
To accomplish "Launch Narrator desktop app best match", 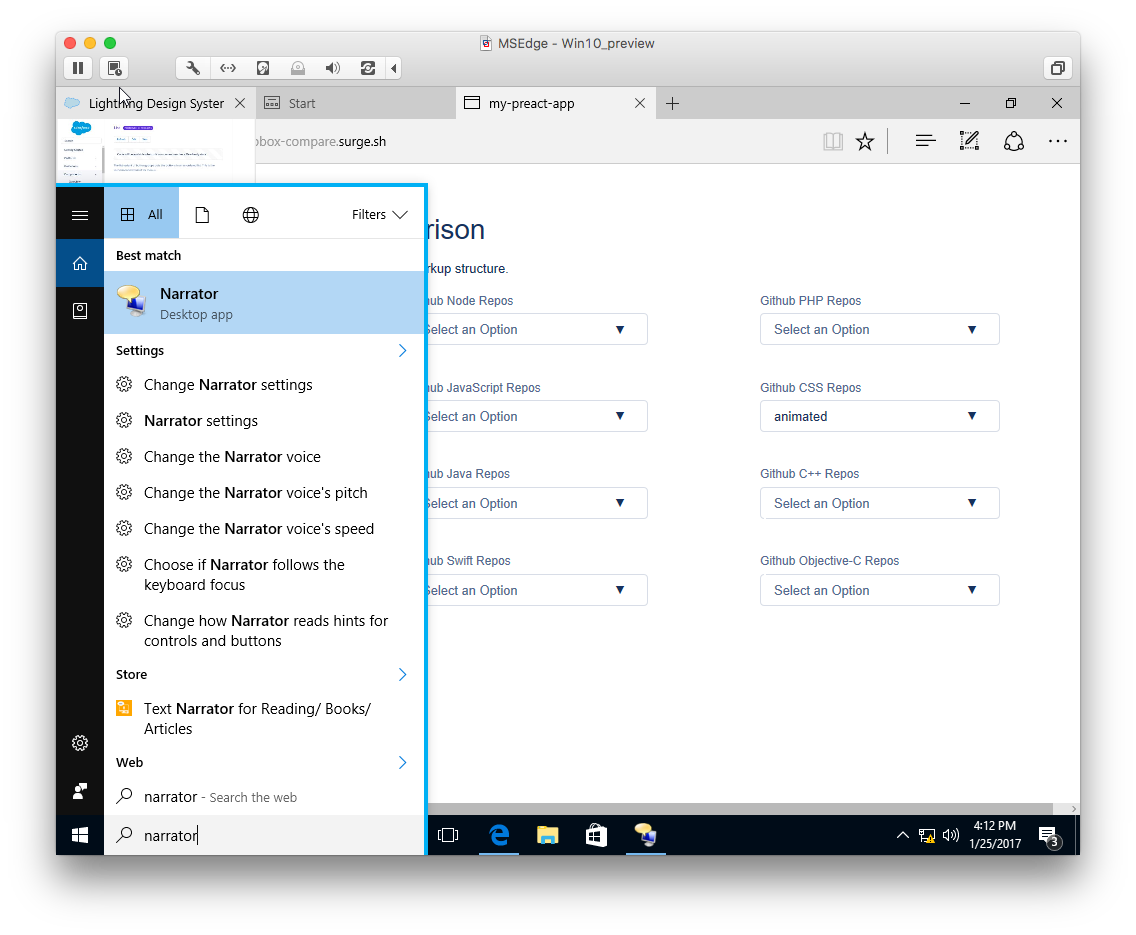I will (x=264, y=303).
